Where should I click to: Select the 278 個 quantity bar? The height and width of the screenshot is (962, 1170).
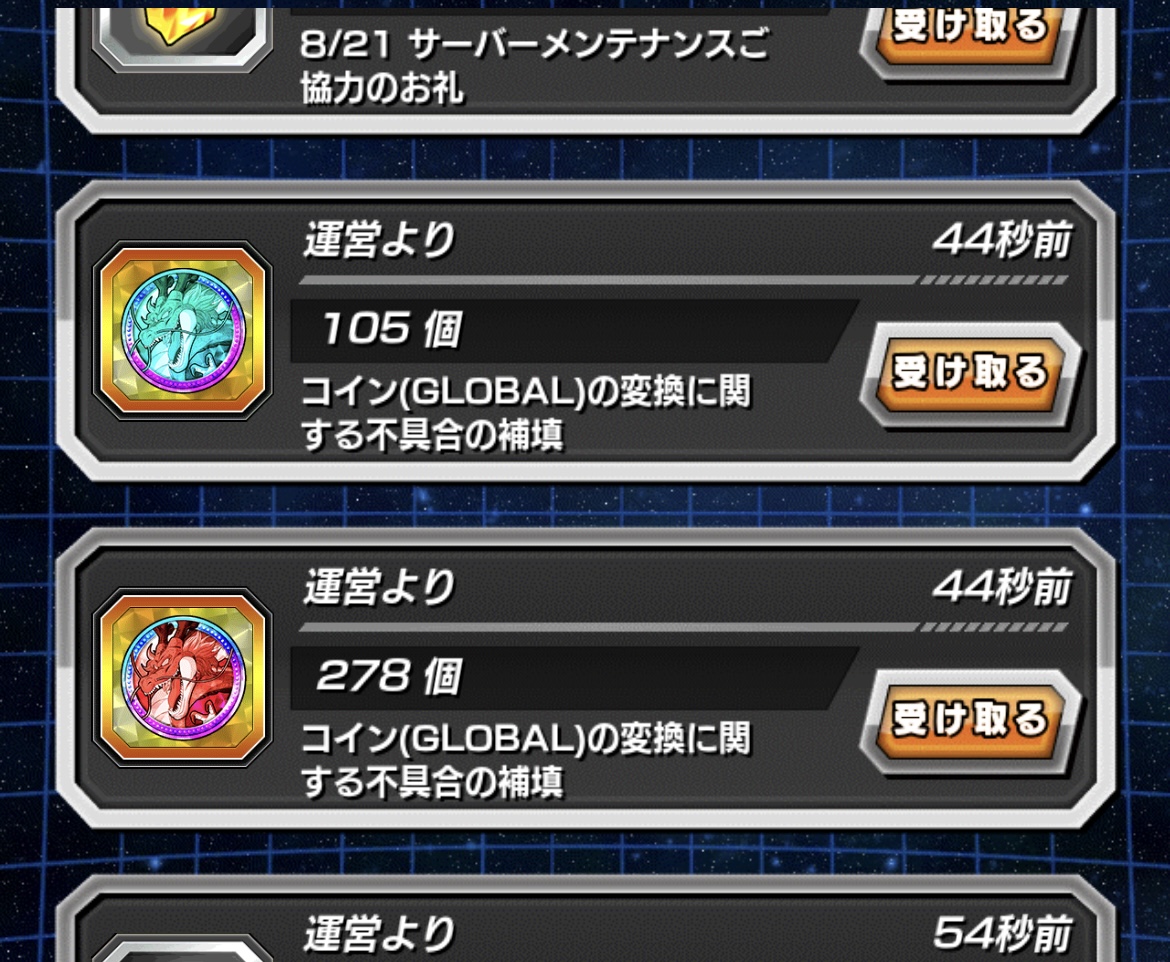(x=573, y=677)
